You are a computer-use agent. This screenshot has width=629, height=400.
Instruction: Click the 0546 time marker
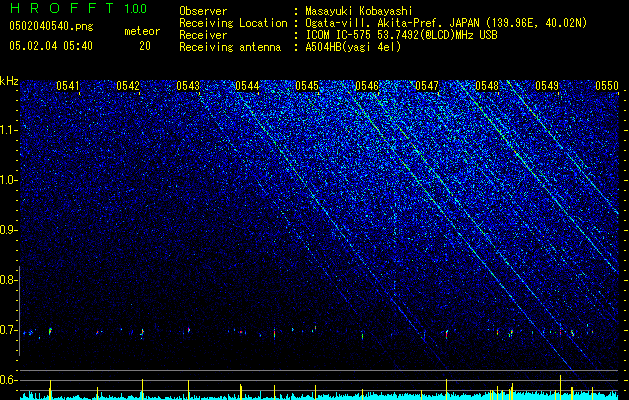[367, 86]
